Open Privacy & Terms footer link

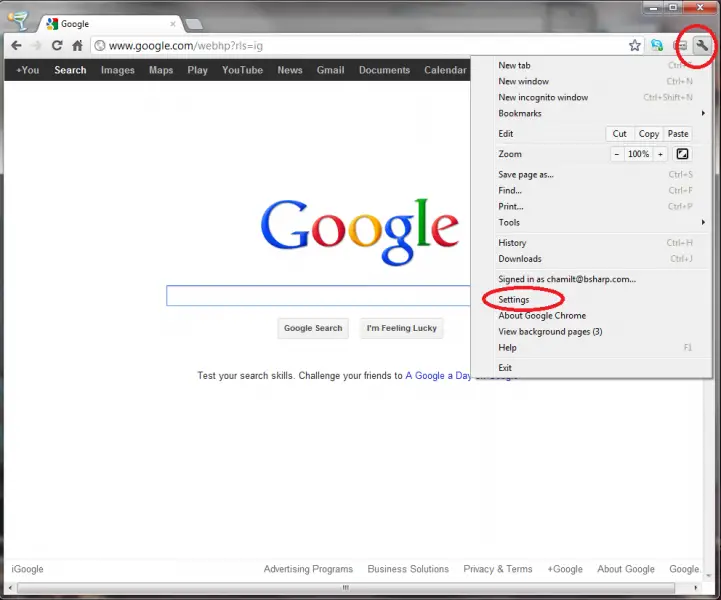pyautogui.click(x=498, y=569)
